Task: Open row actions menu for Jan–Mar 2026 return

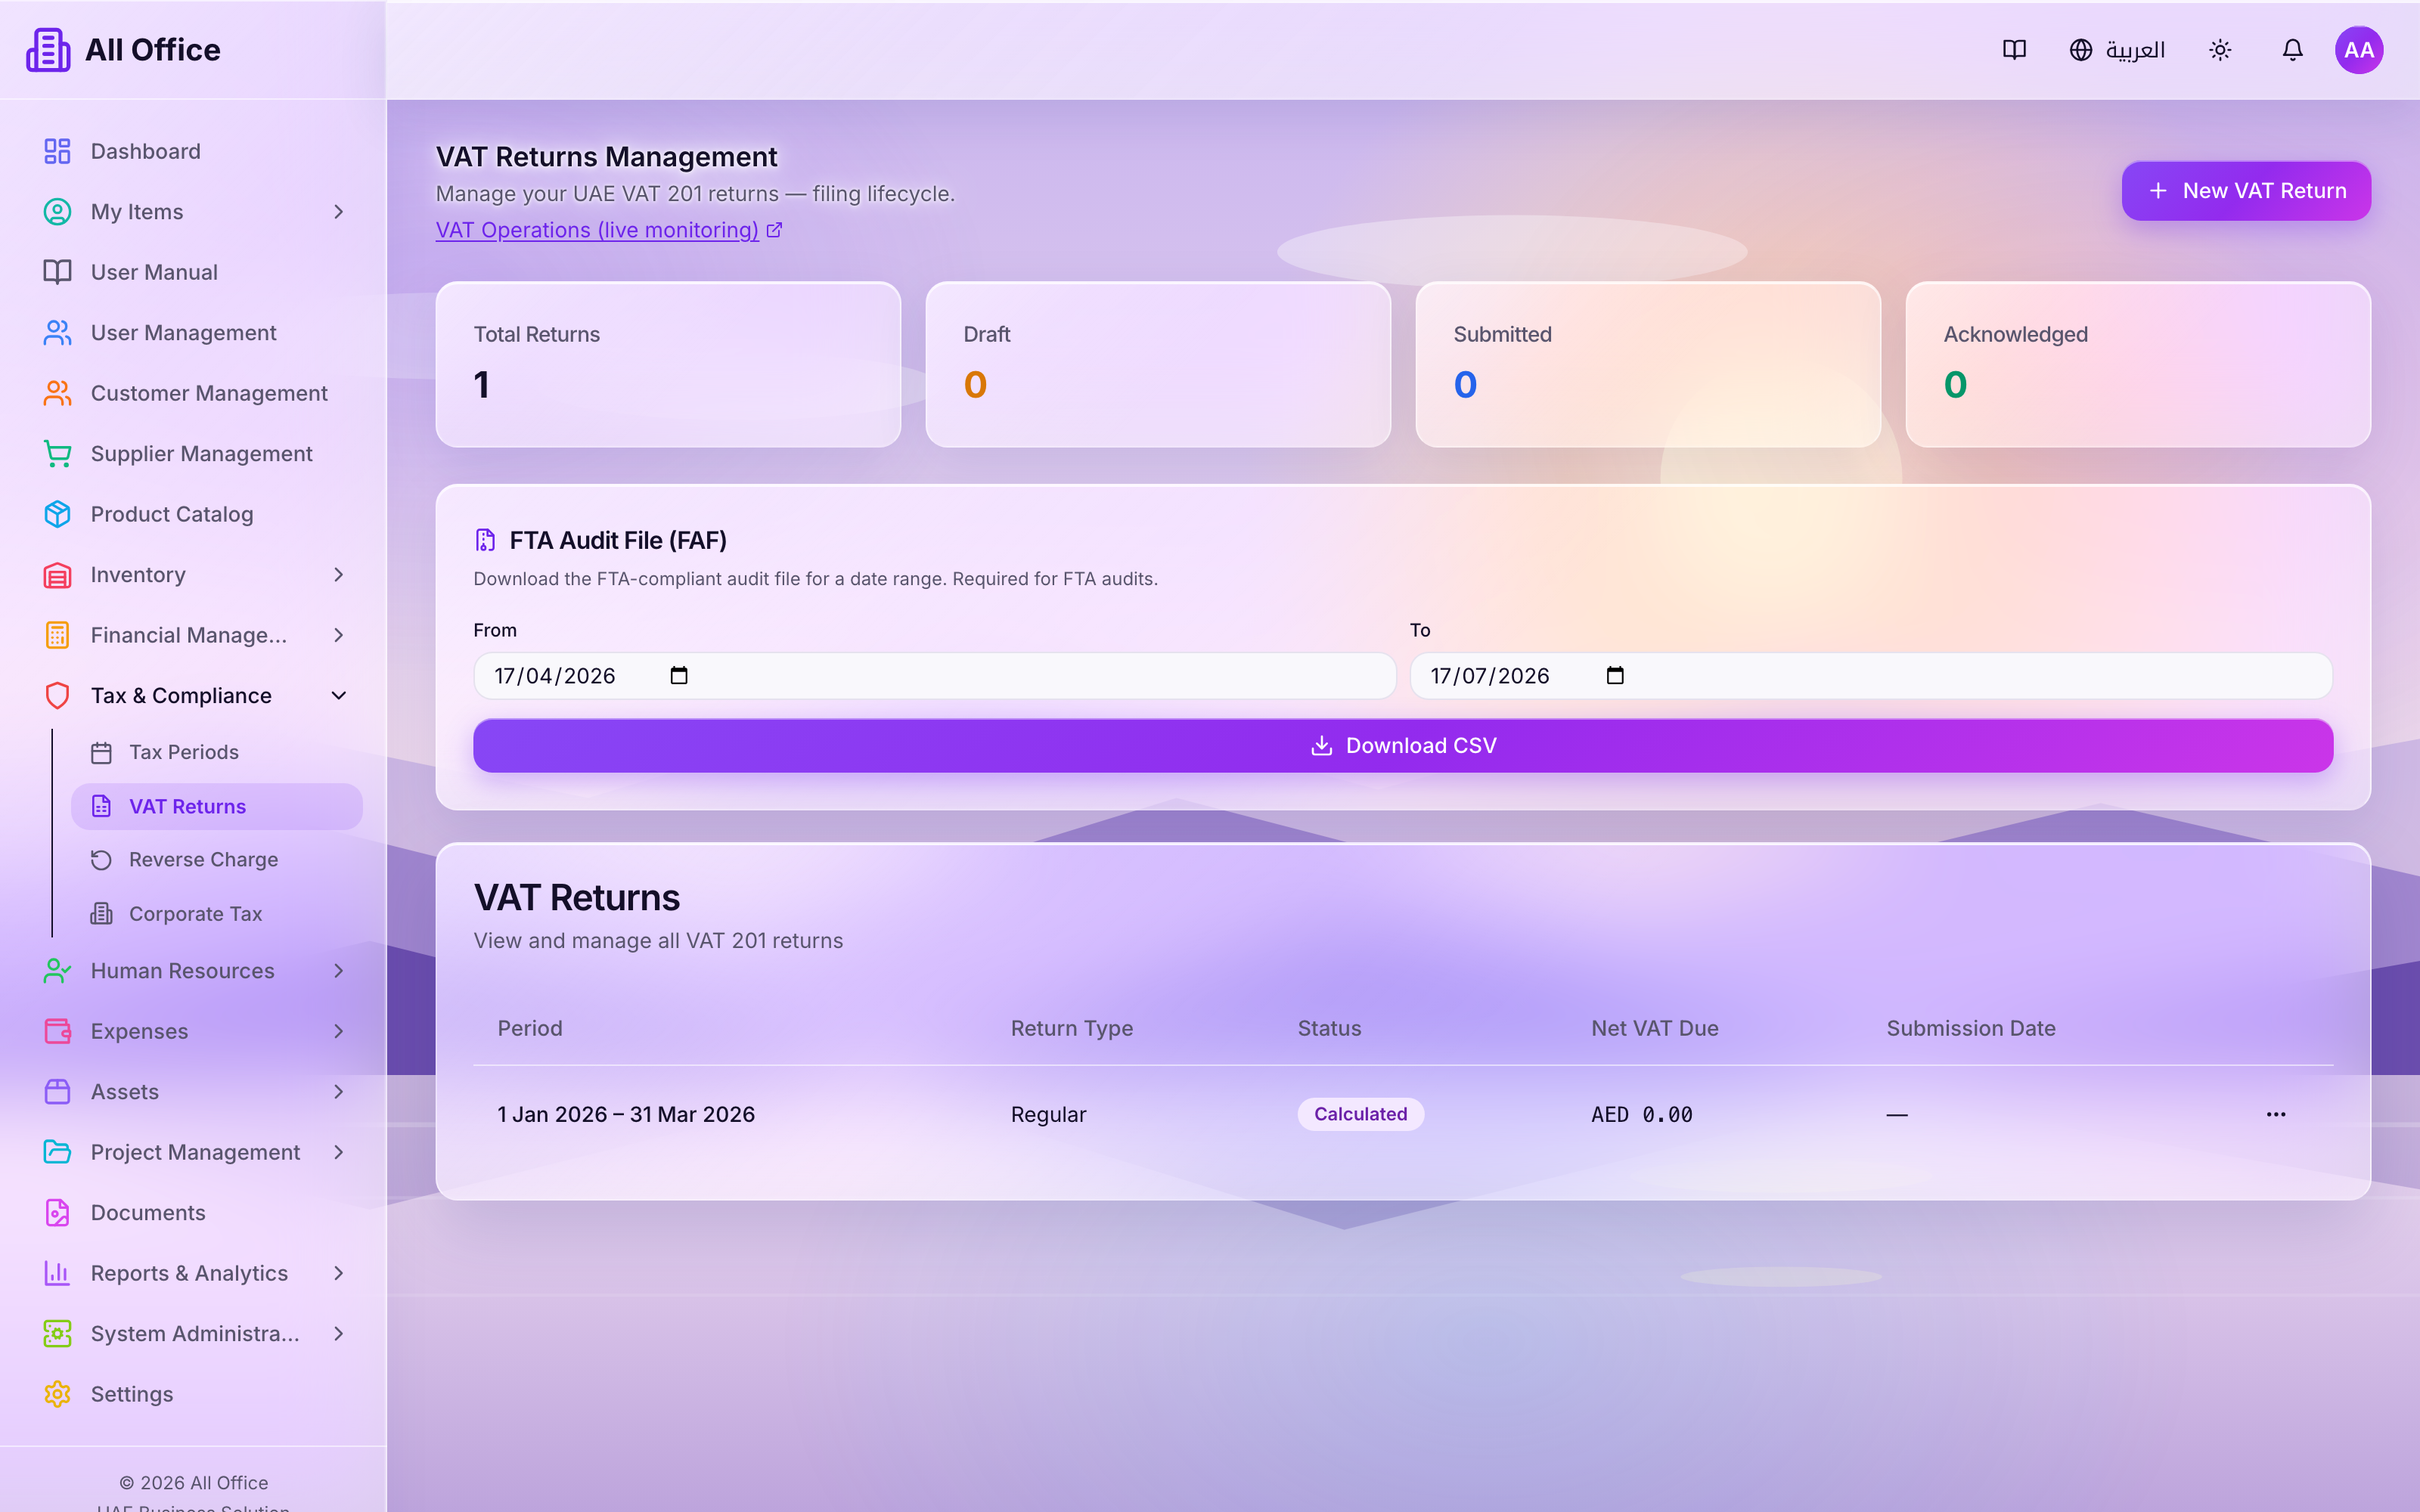Action: coord(2276,1114)
